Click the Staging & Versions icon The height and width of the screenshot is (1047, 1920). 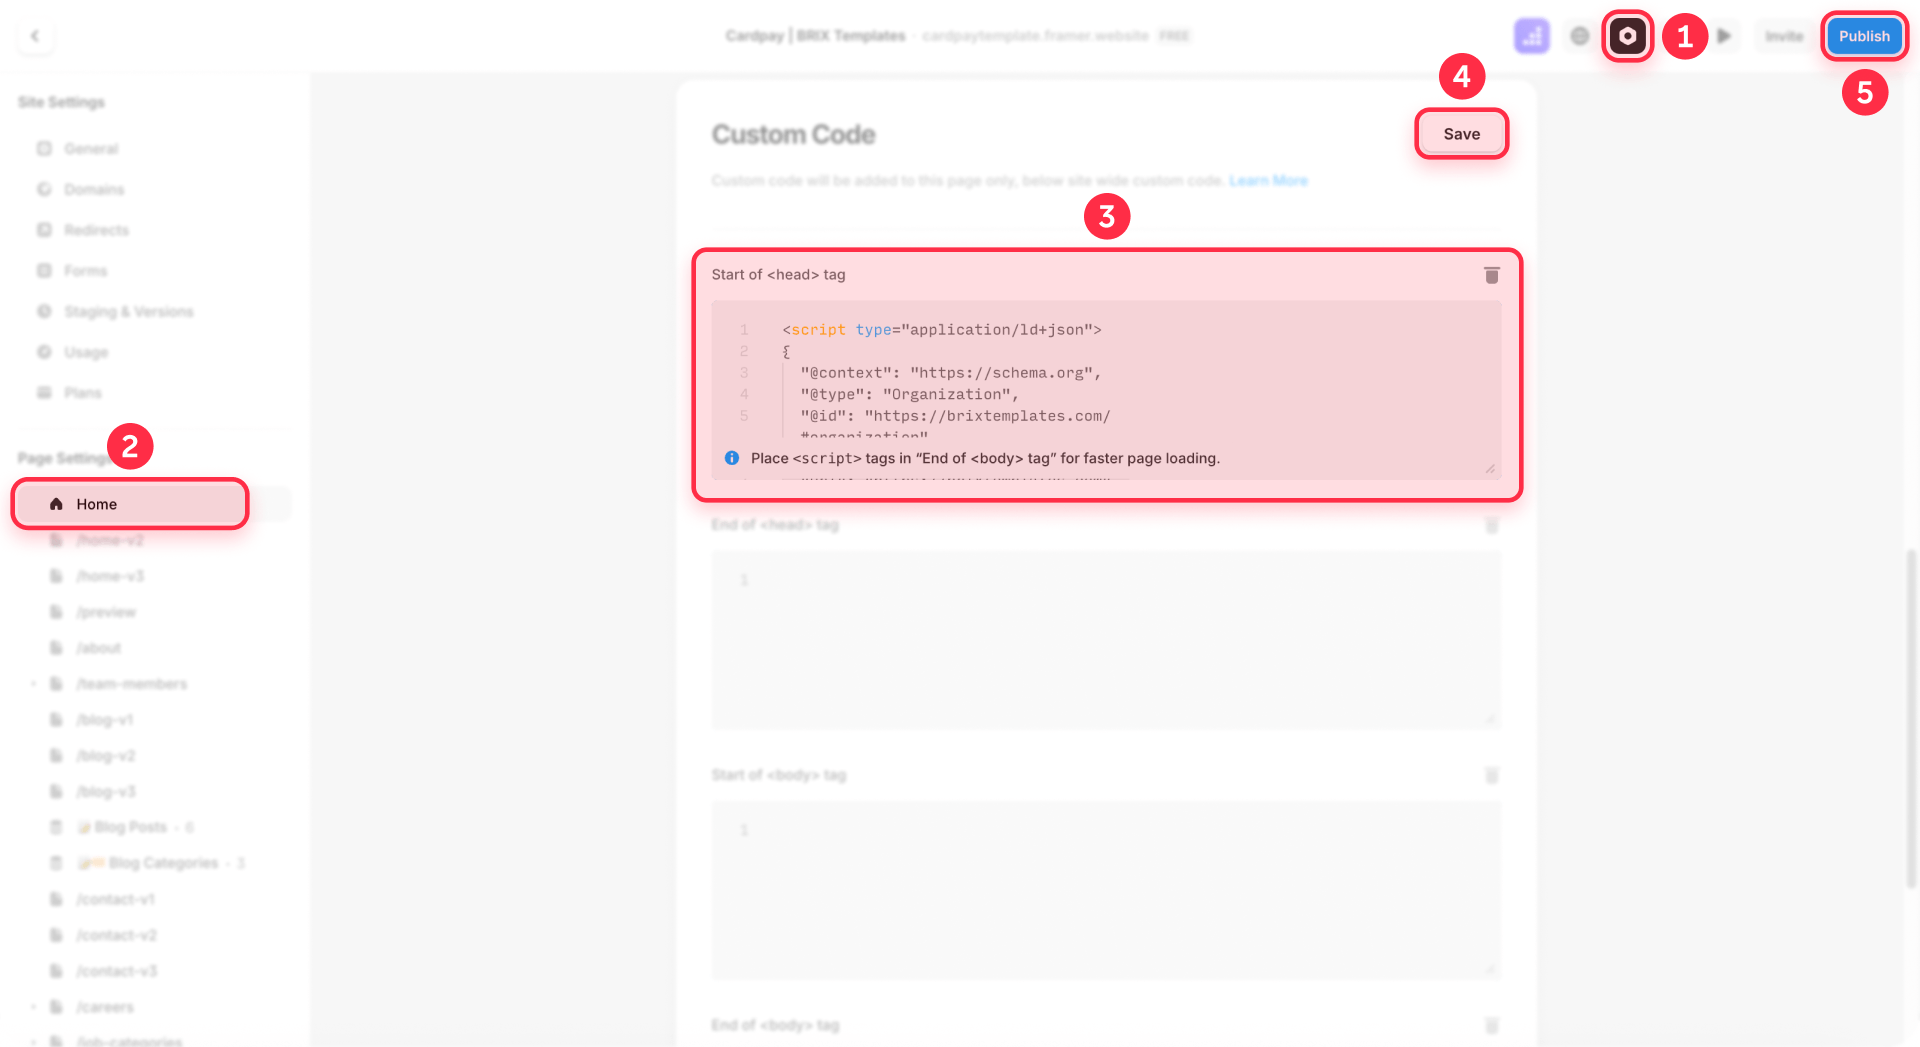44,311
